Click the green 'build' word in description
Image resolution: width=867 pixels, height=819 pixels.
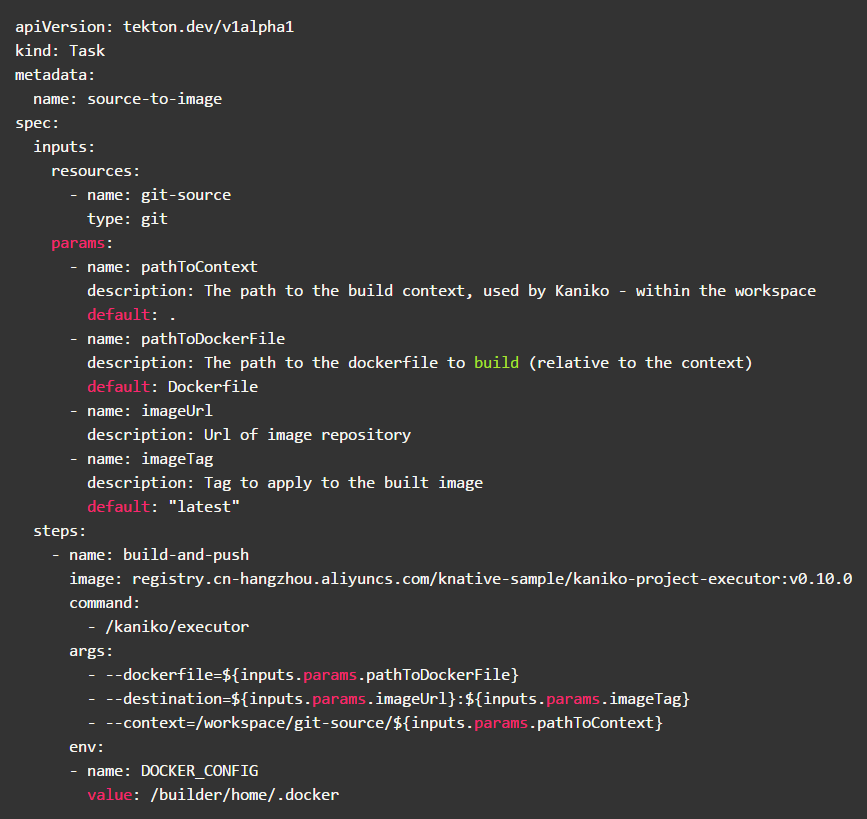click(496, 363)
